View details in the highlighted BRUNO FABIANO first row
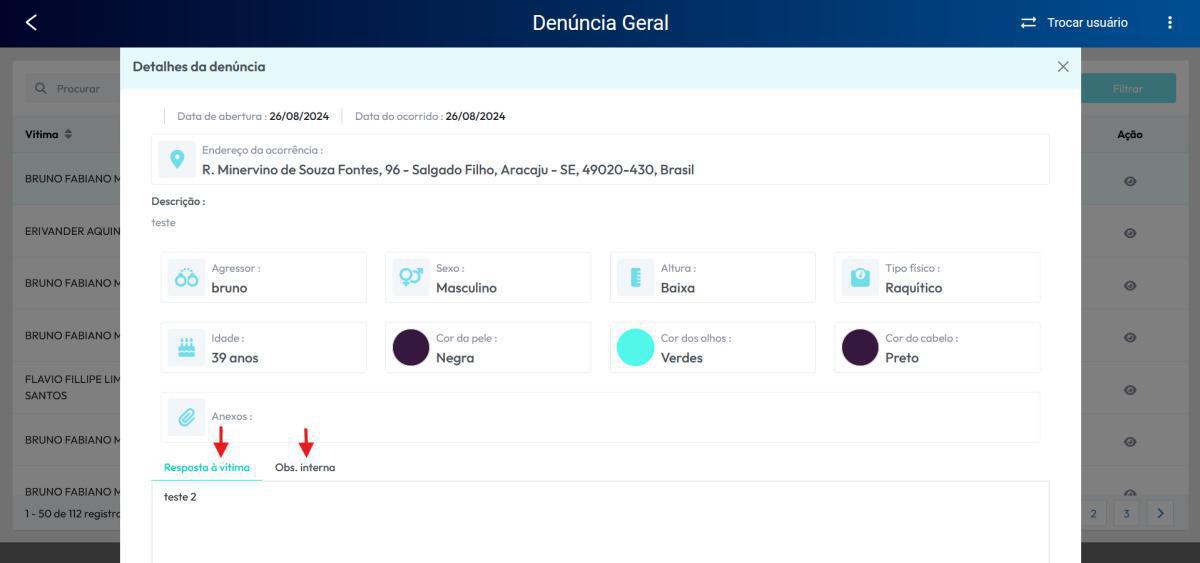The width and height of the screenshot is (1200, 563). tap(1130, 181)
